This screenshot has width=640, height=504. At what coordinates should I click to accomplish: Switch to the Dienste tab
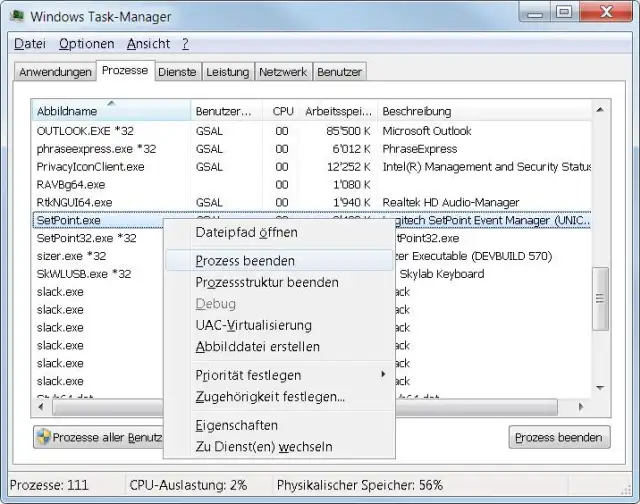[x=177, y=72]
